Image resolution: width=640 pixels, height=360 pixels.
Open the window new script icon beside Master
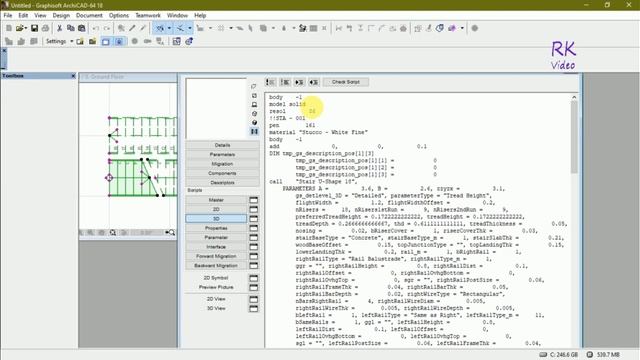pos(253,200)
